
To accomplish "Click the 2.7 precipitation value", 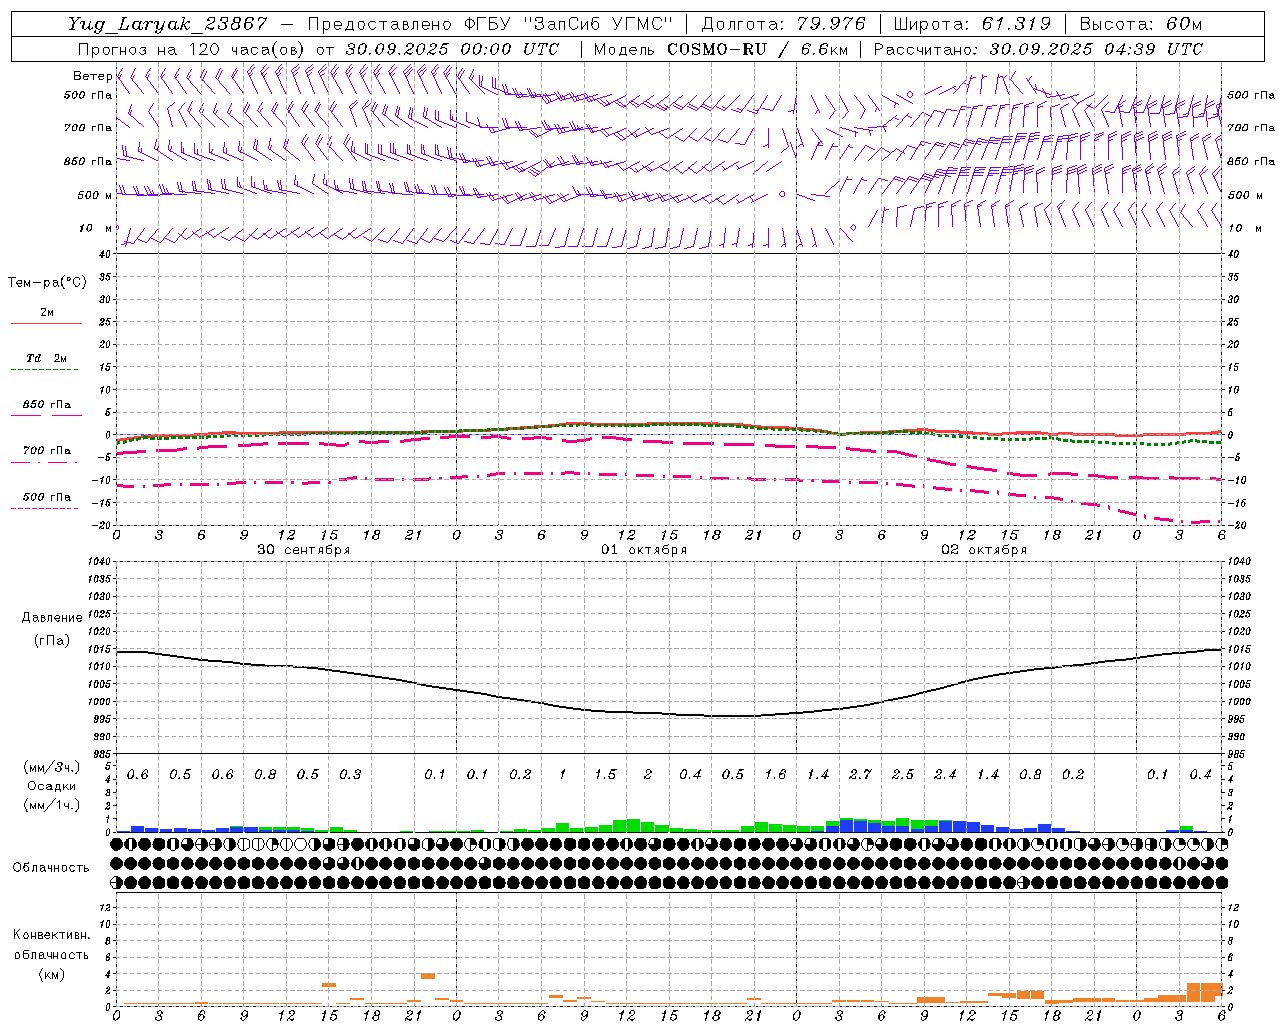I will click(x=860, y=774).
